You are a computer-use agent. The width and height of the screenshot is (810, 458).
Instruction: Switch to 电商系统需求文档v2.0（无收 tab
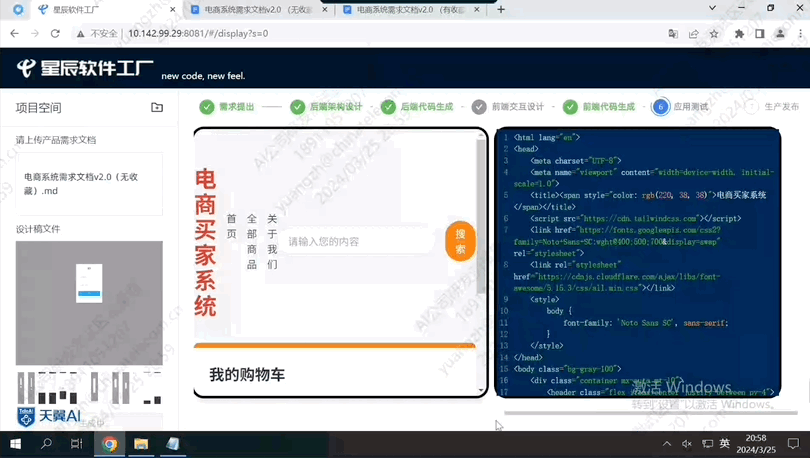point(258,10)
